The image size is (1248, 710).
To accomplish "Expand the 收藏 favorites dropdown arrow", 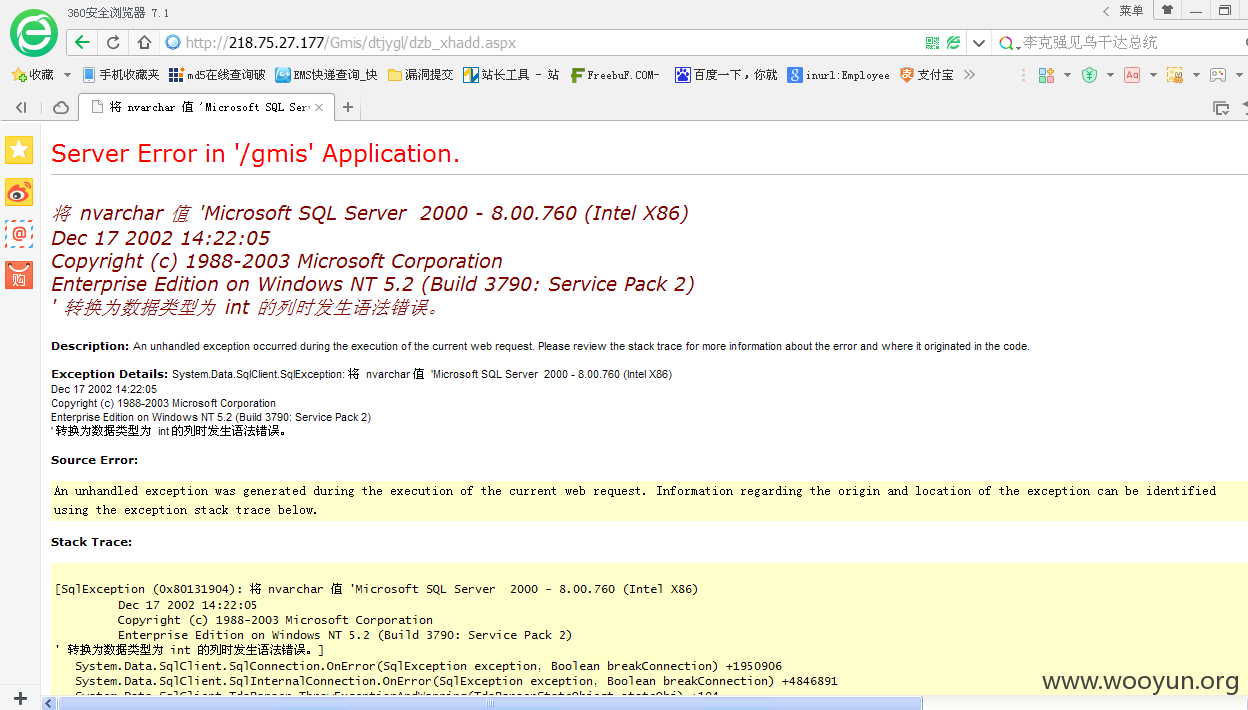I will point(67,75).
